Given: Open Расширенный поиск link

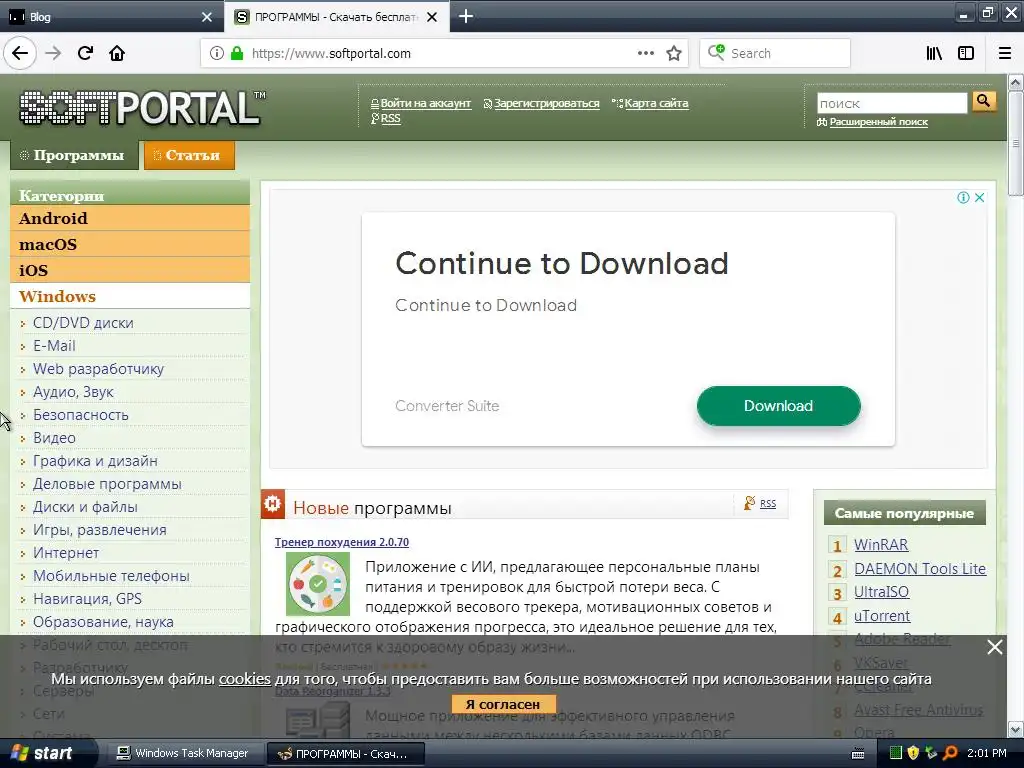Looking at the screenshot, I should (x=878, y=122).
